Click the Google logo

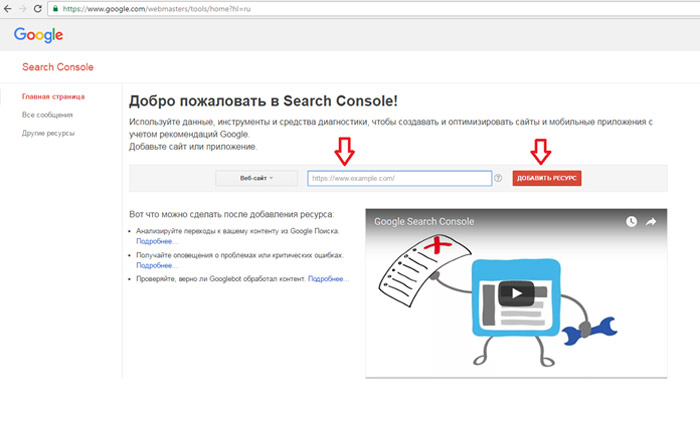[39, 36]
